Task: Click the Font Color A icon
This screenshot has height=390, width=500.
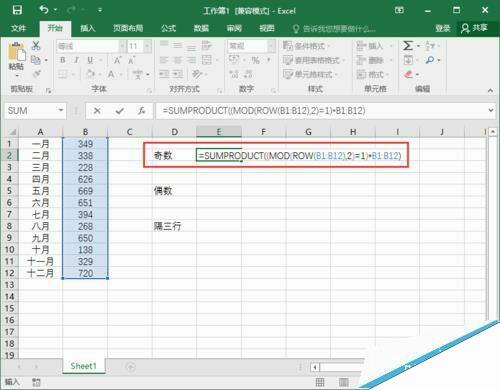Action: tap(111, 74)
